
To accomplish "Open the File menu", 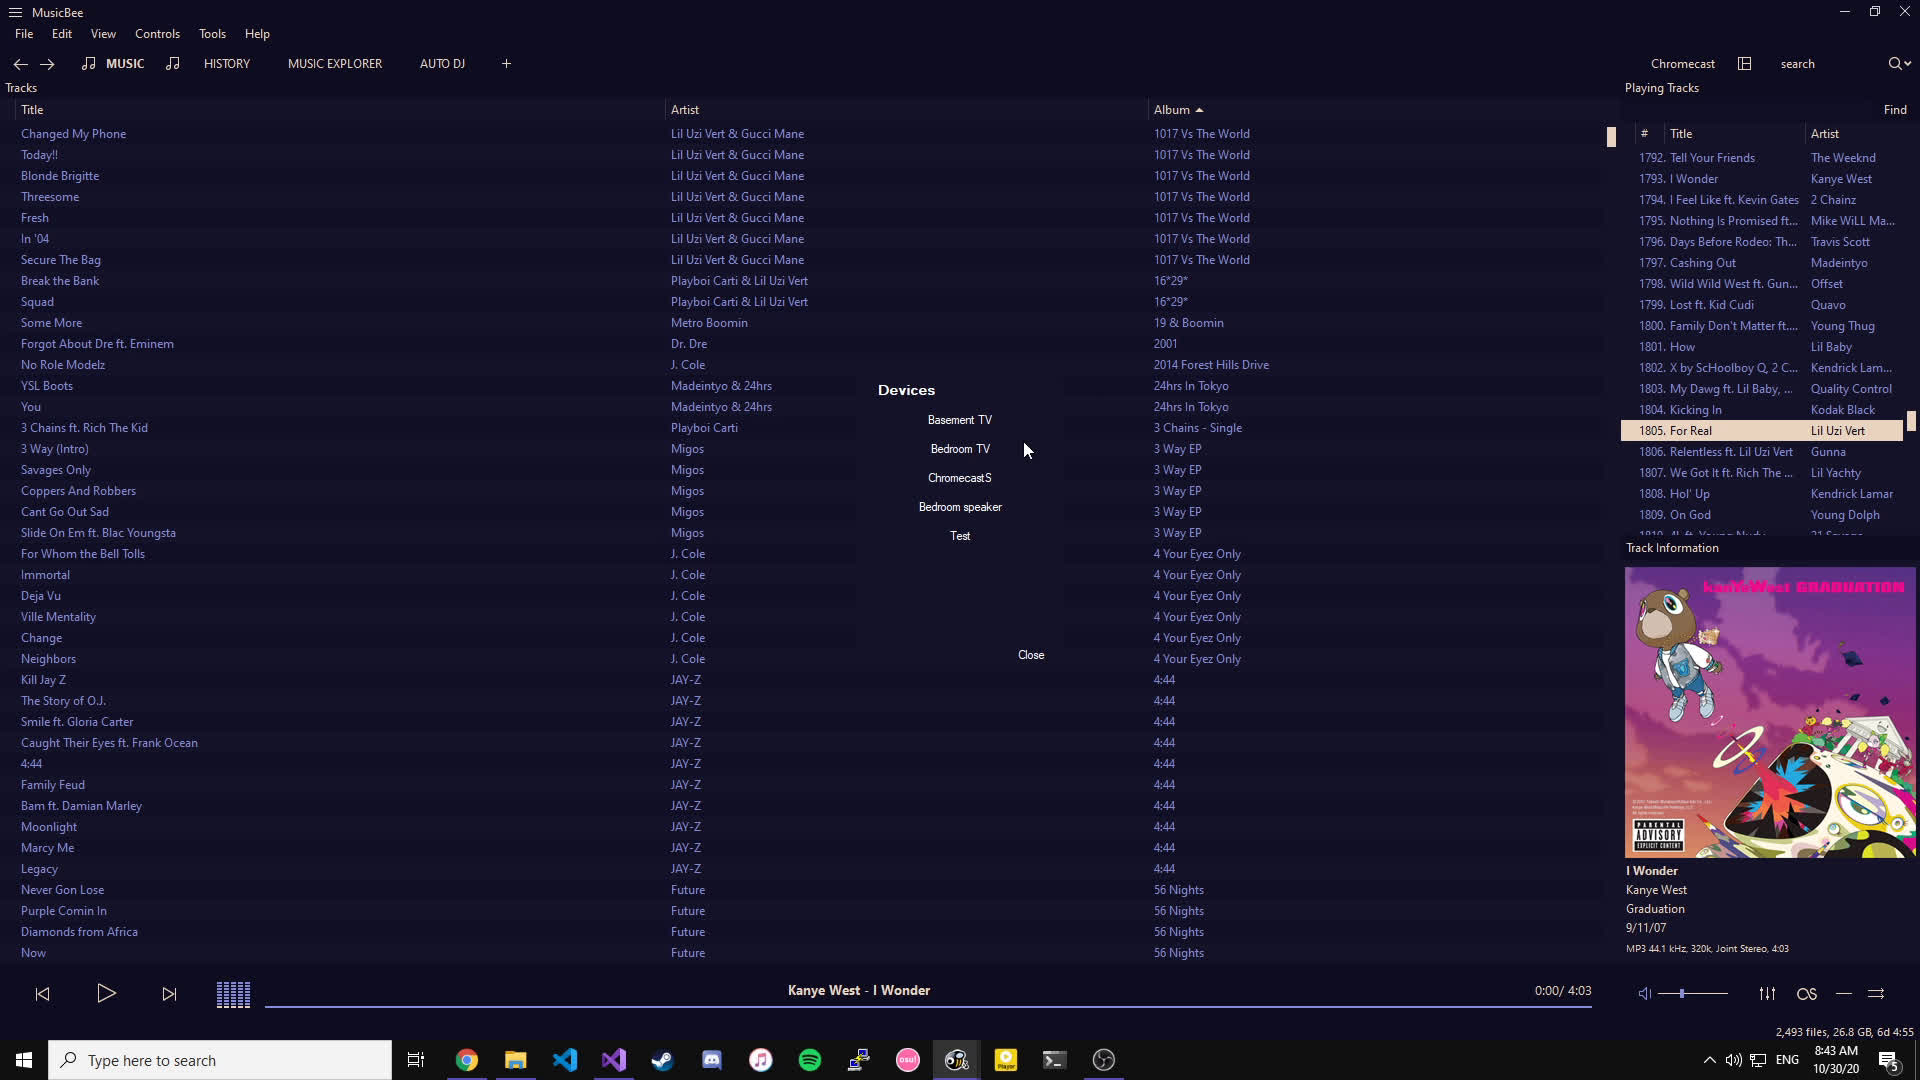I will (24, 34).
